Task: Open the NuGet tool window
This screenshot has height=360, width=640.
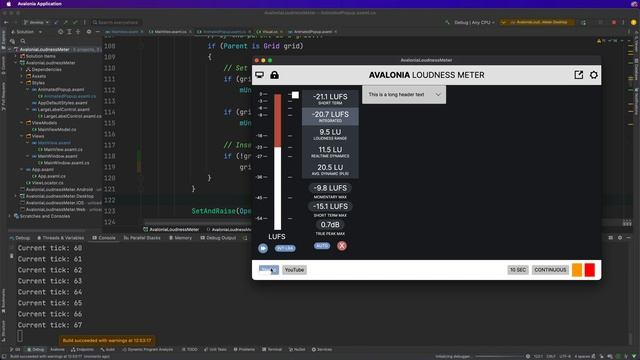Action: [297, 349]
